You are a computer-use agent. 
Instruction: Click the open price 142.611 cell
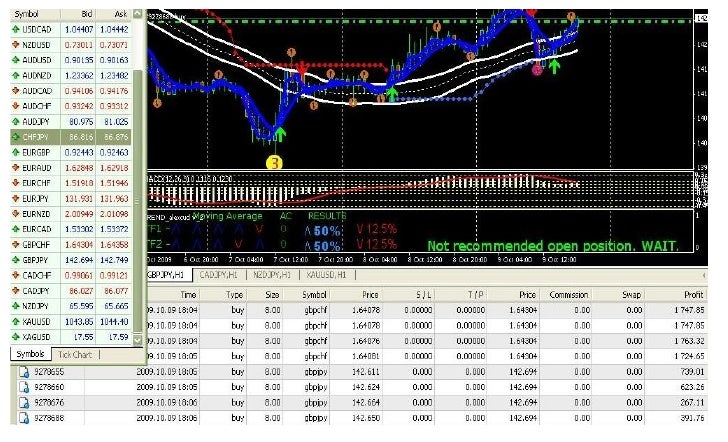(x=366, y=372)
